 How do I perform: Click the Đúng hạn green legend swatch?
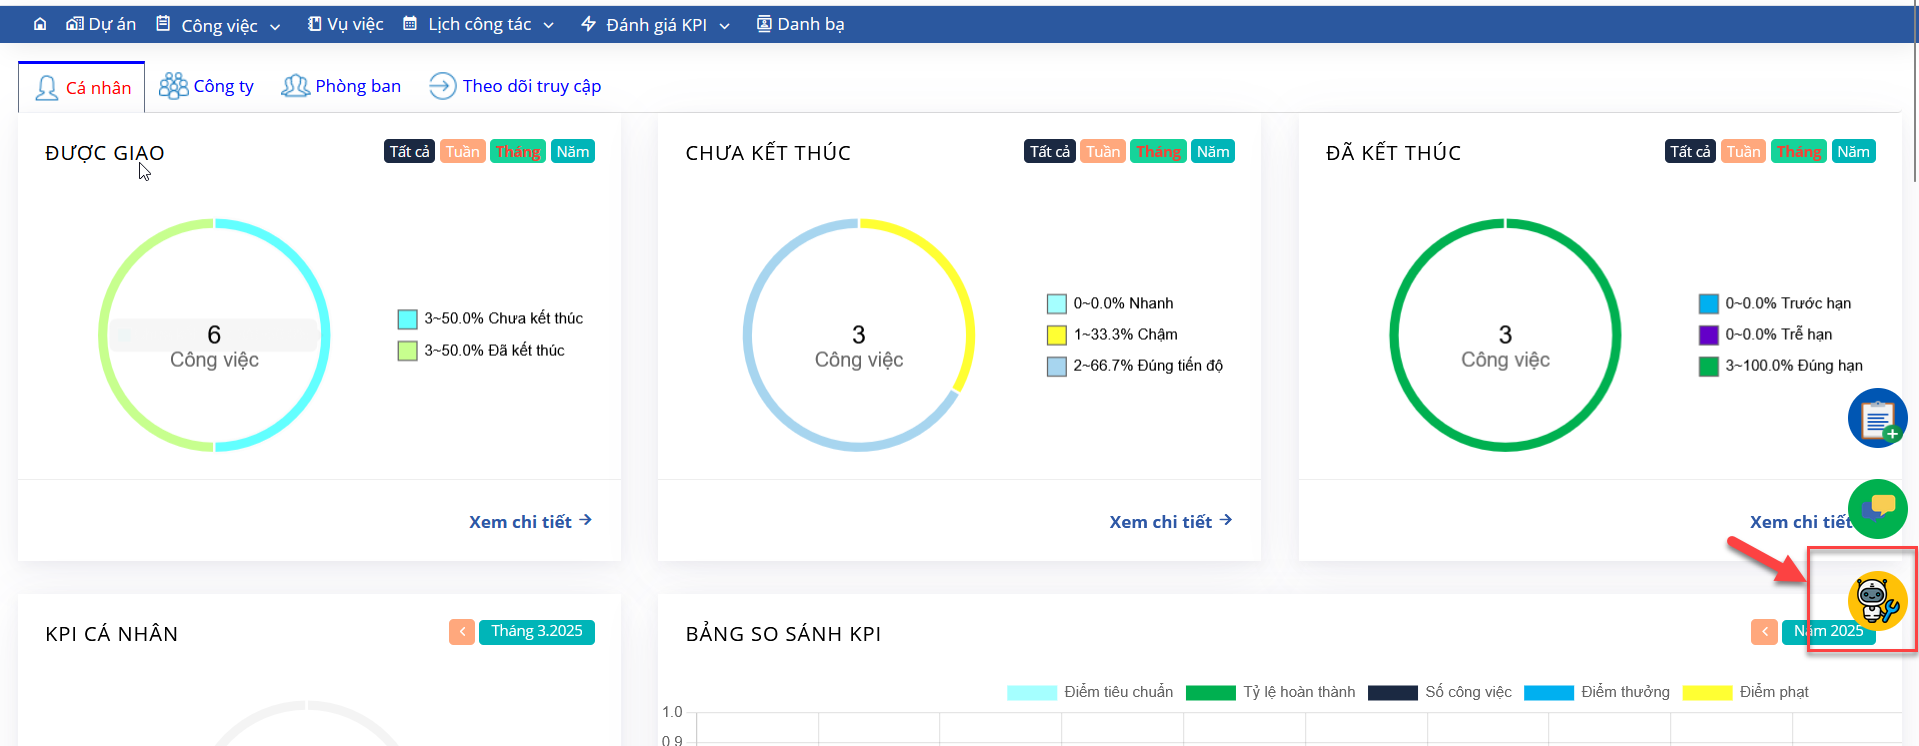click(1708, 366)
